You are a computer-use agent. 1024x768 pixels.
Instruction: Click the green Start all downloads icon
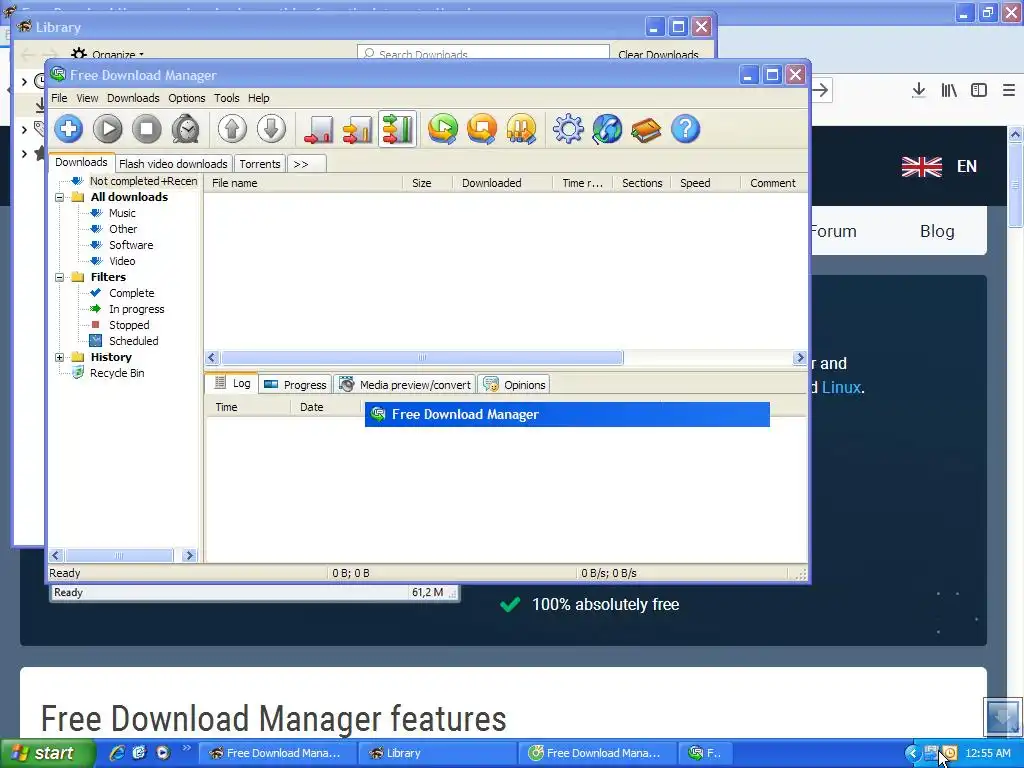tap(443, 129)
